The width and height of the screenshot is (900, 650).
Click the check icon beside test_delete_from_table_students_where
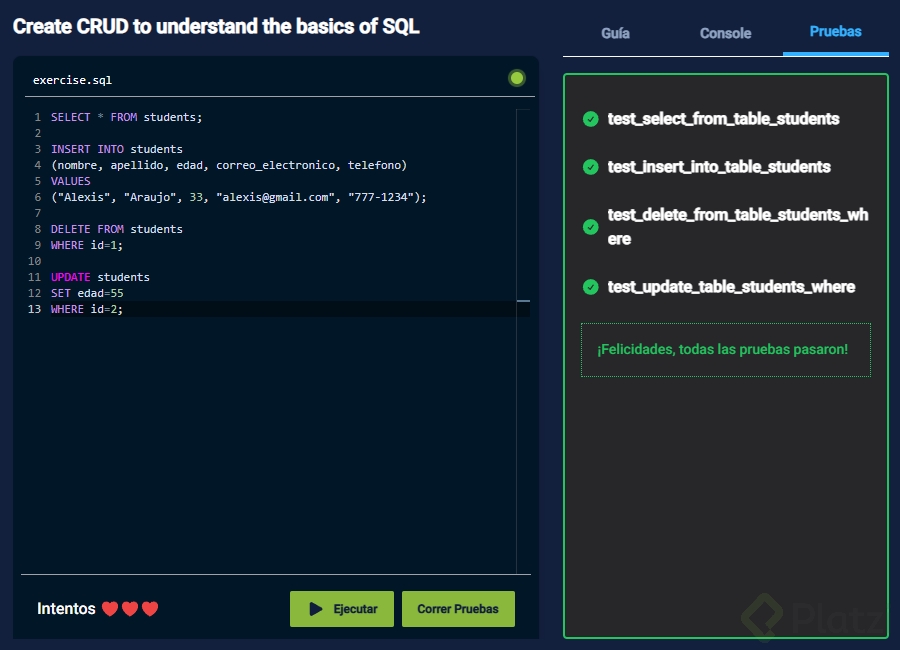click(x=591, y=227)
